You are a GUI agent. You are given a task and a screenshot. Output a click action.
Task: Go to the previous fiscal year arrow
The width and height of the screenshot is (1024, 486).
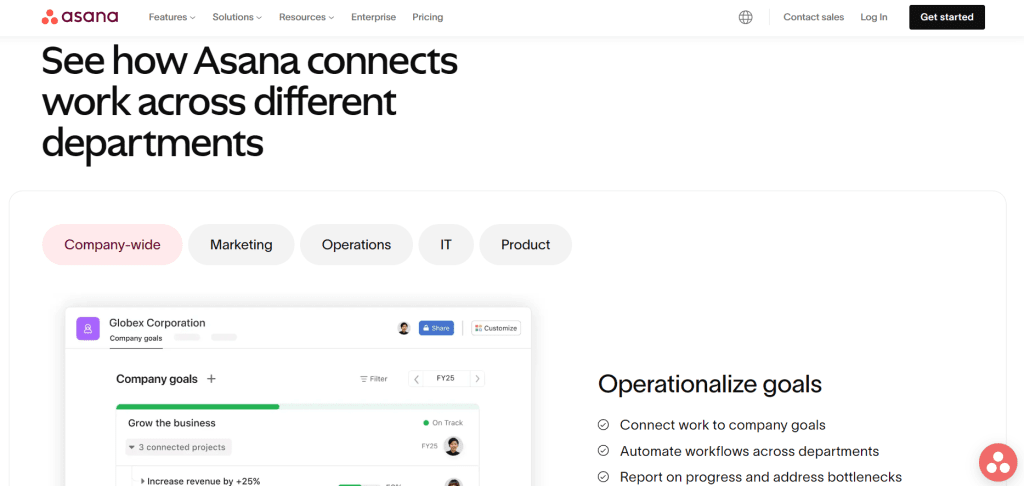coord(417,379)
